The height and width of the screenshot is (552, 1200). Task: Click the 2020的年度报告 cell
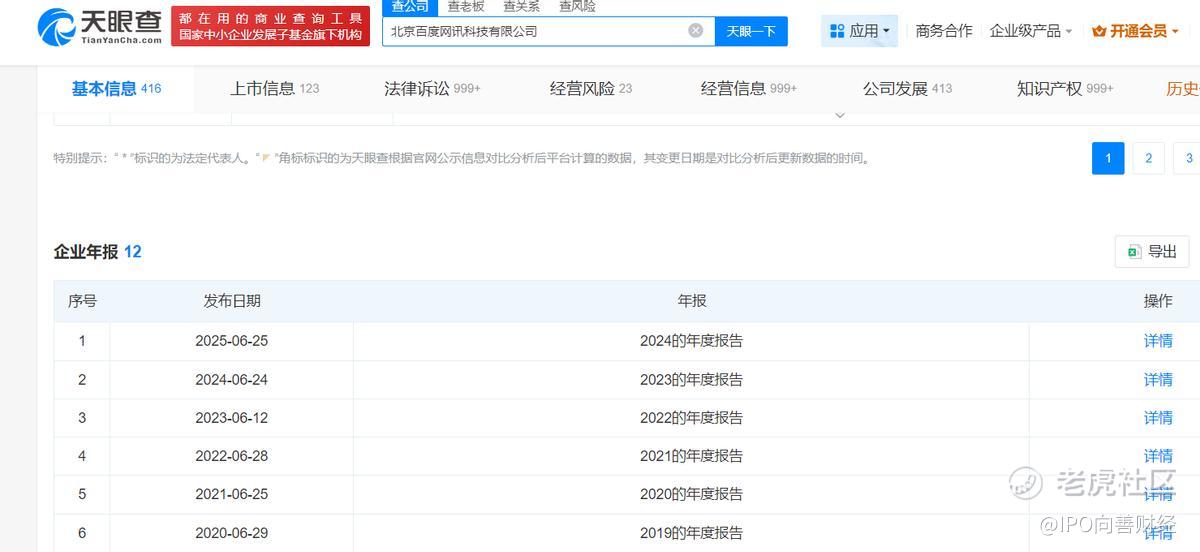692,494
